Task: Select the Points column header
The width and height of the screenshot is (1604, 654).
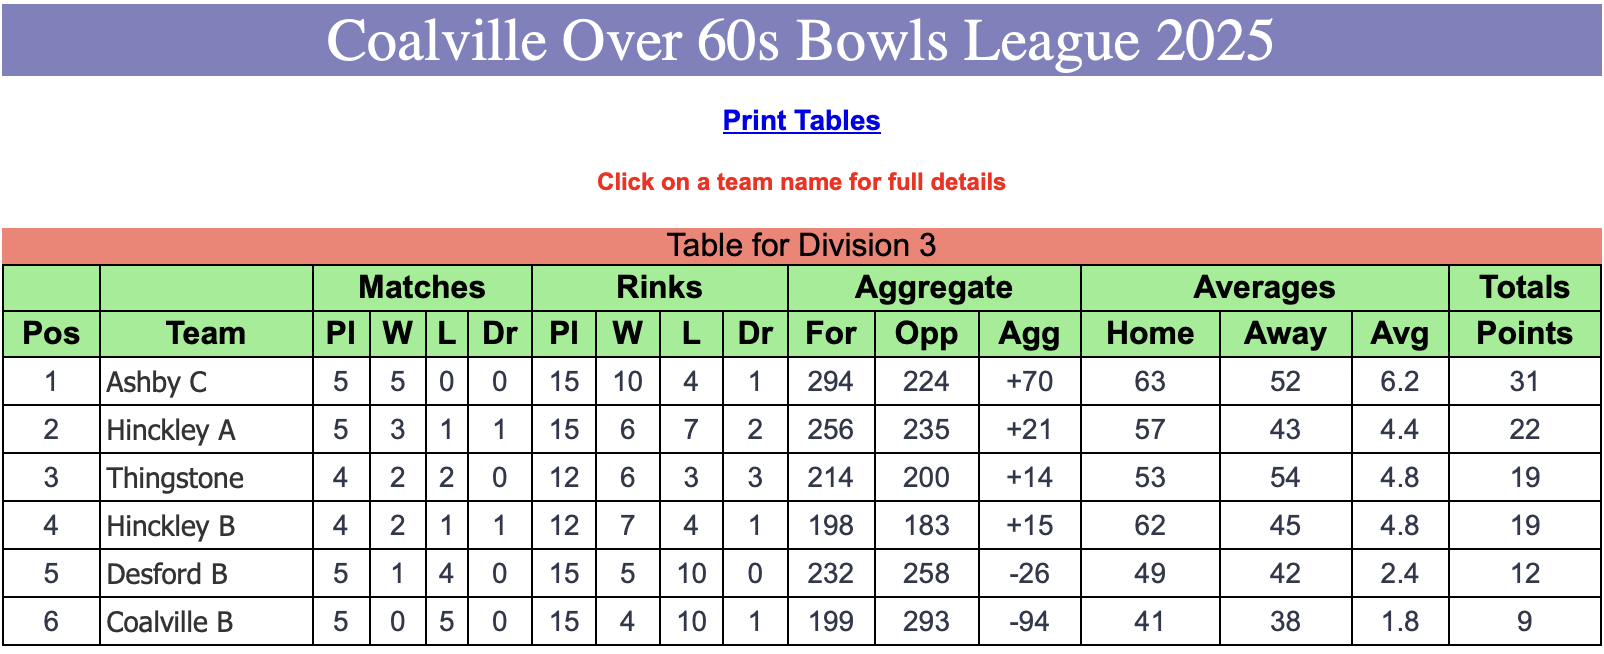Action: [x=1524, y=333]
